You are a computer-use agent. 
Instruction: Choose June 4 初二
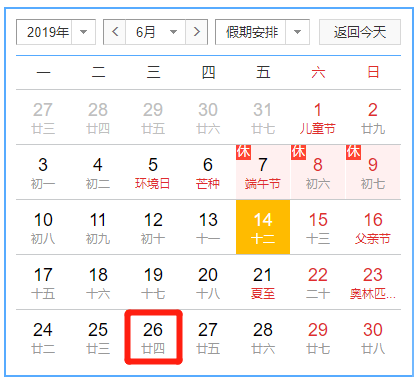click(98, 172)
